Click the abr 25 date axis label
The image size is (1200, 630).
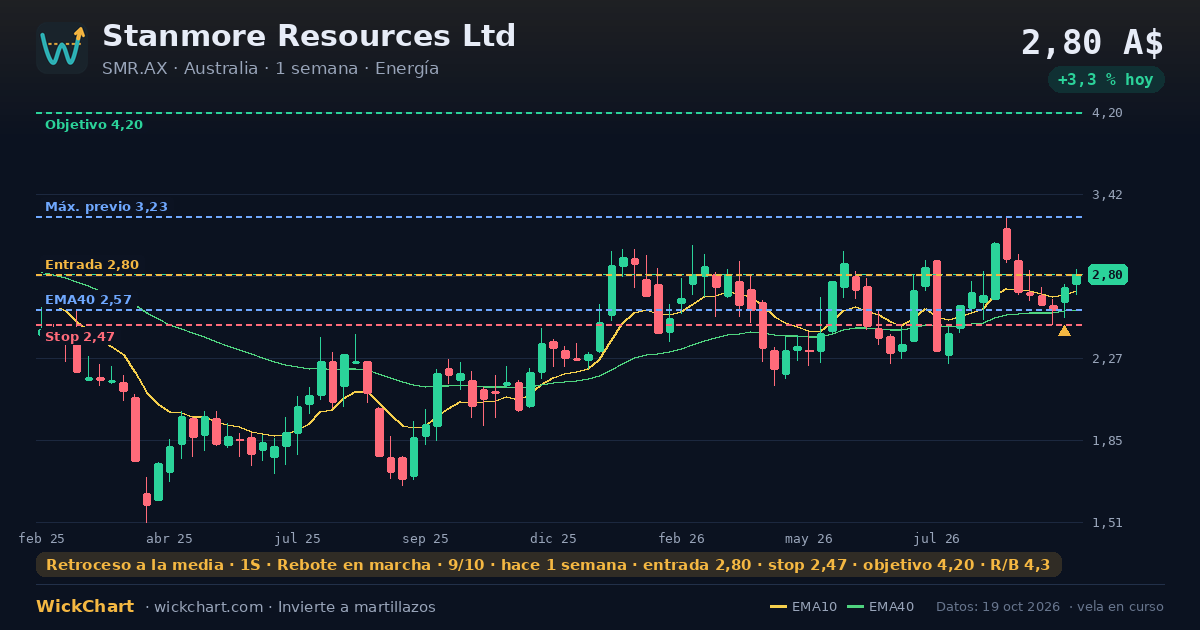tap(170, 538)
